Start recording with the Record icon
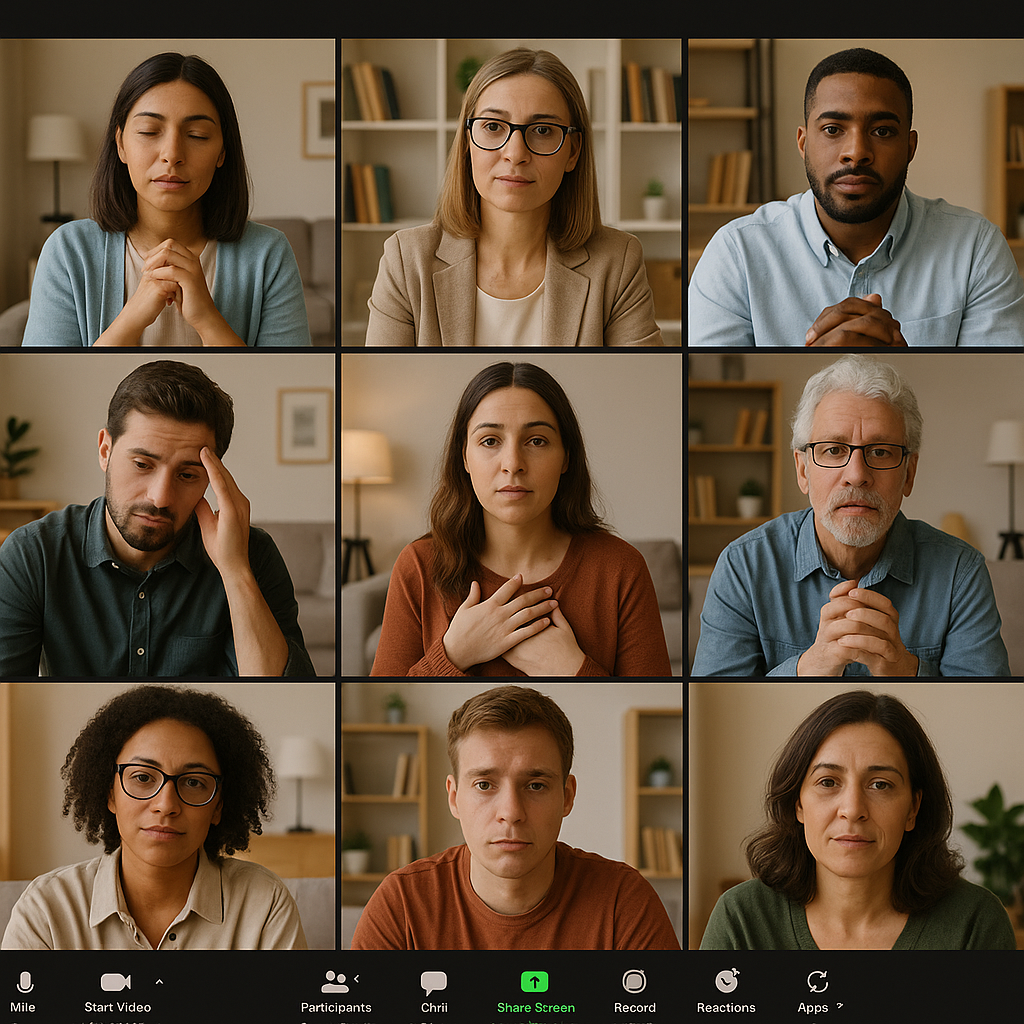1024x1024 pixels. tap(634, 982)
